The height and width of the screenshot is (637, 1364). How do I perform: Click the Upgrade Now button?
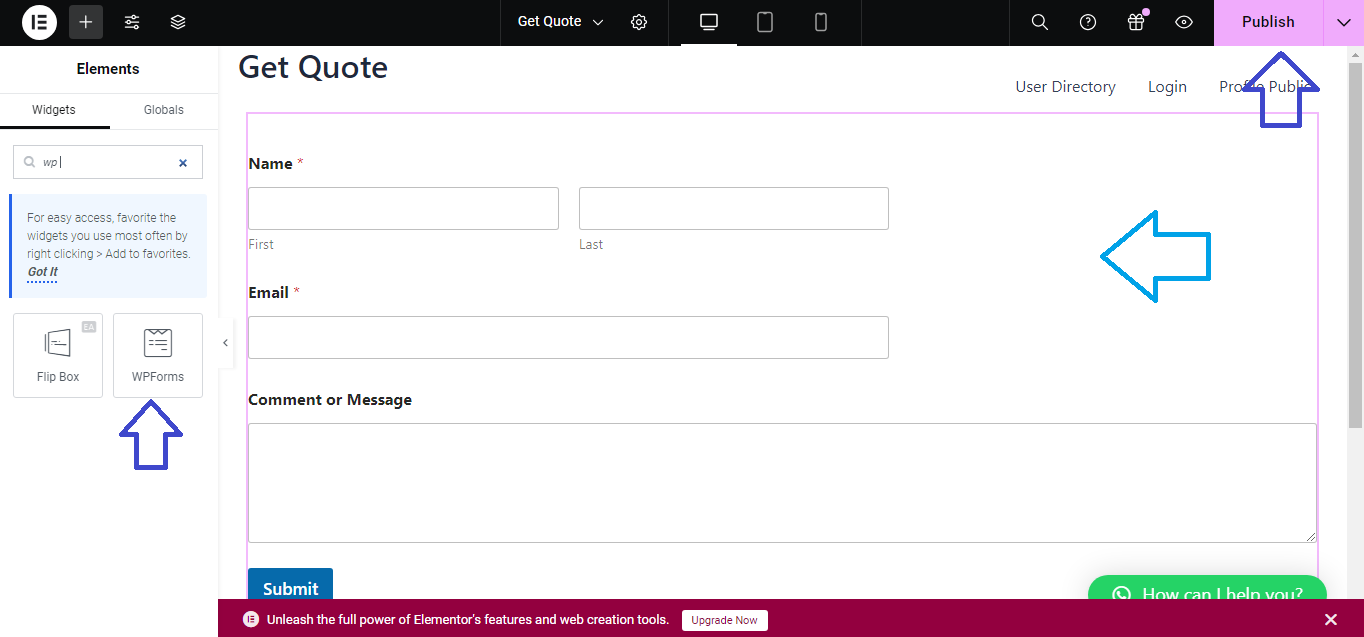[x=725, y=620]
